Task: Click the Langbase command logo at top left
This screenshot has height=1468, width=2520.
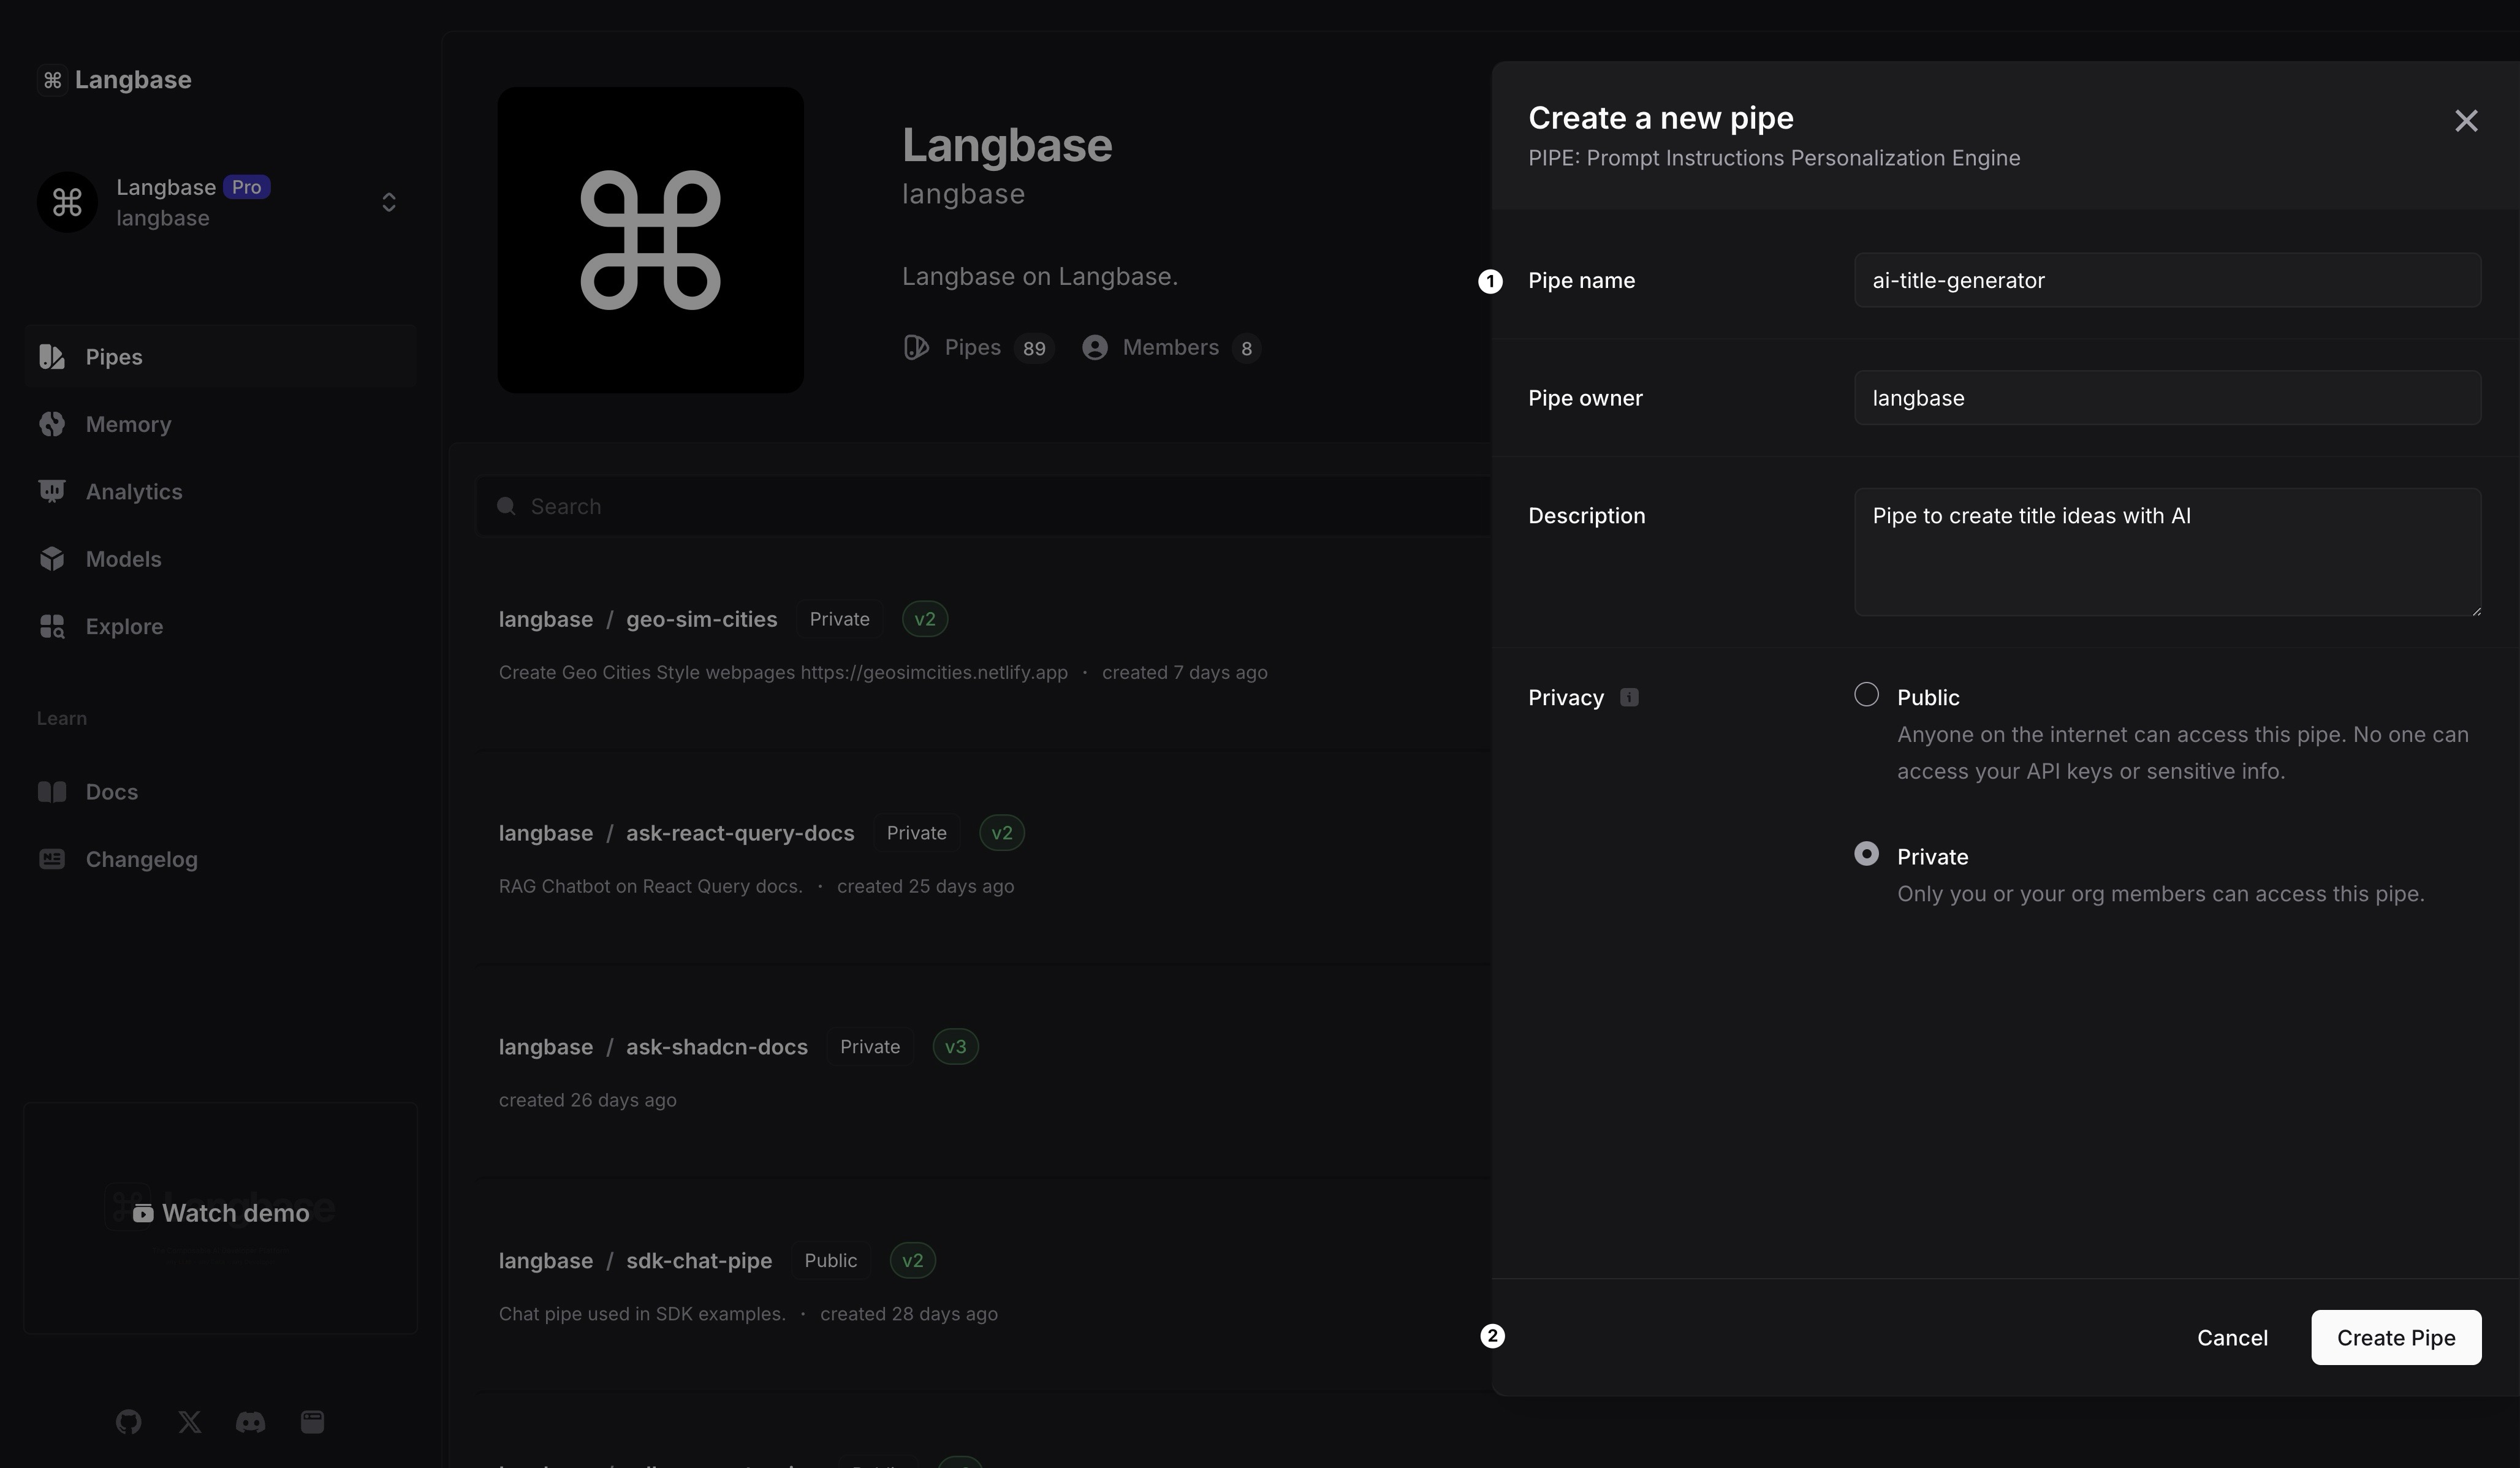Action: [x=53, y=80]
